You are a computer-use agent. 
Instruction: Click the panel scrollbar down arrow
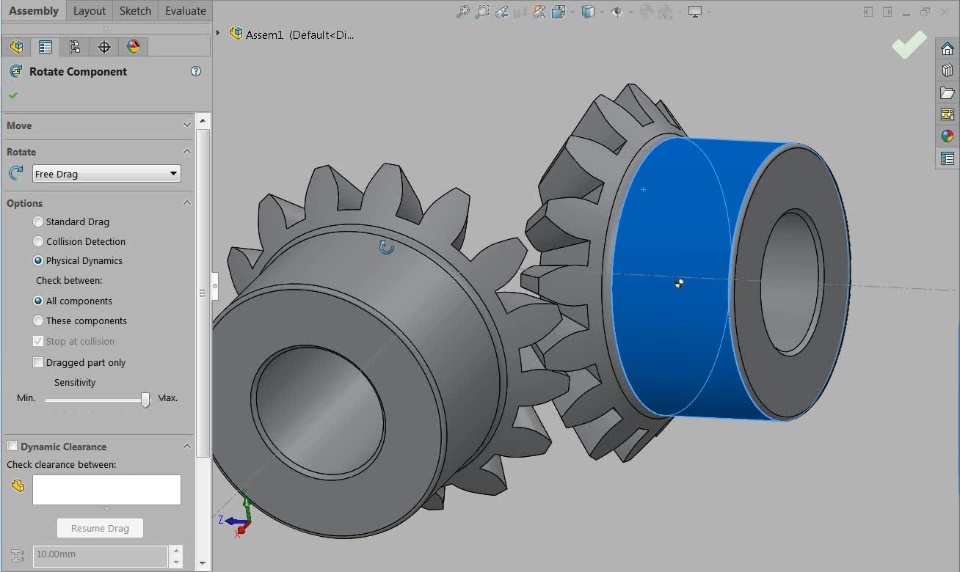click(203, 563)
